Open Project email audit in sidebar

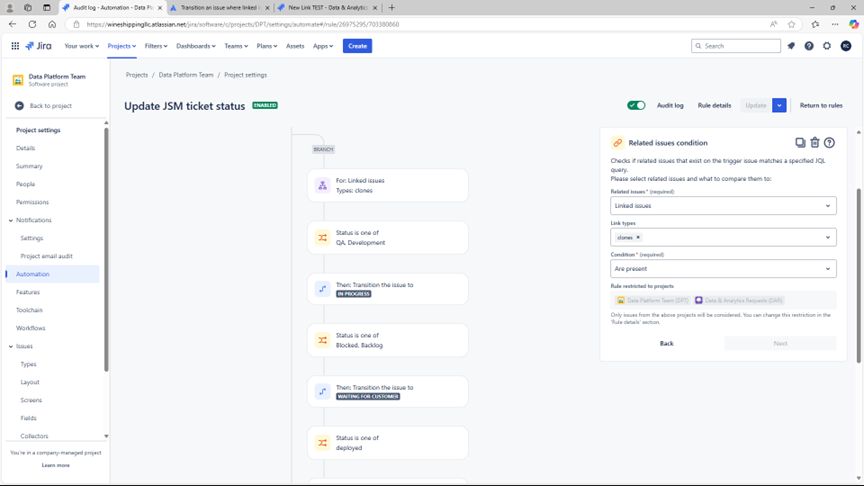[x=46, y=256]
